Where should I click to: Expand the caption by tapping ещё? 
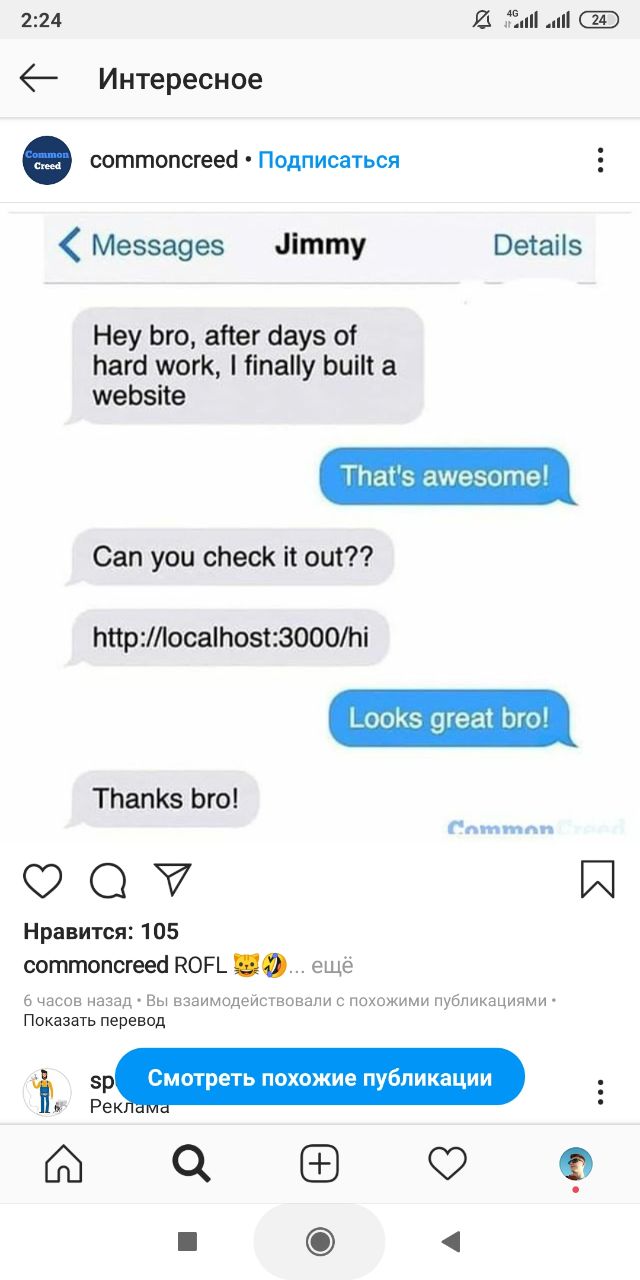(332, 965)
